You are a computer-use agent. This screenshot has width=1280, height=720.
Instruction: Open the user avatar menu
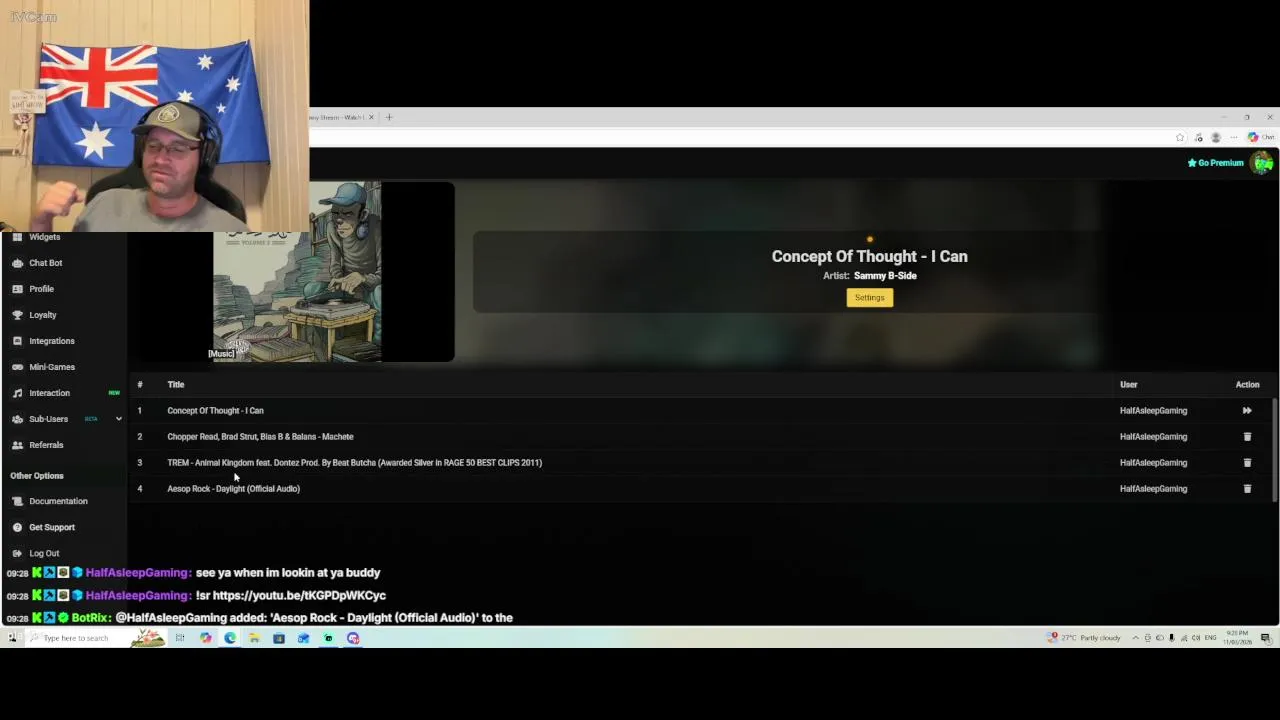point(1263,162)
